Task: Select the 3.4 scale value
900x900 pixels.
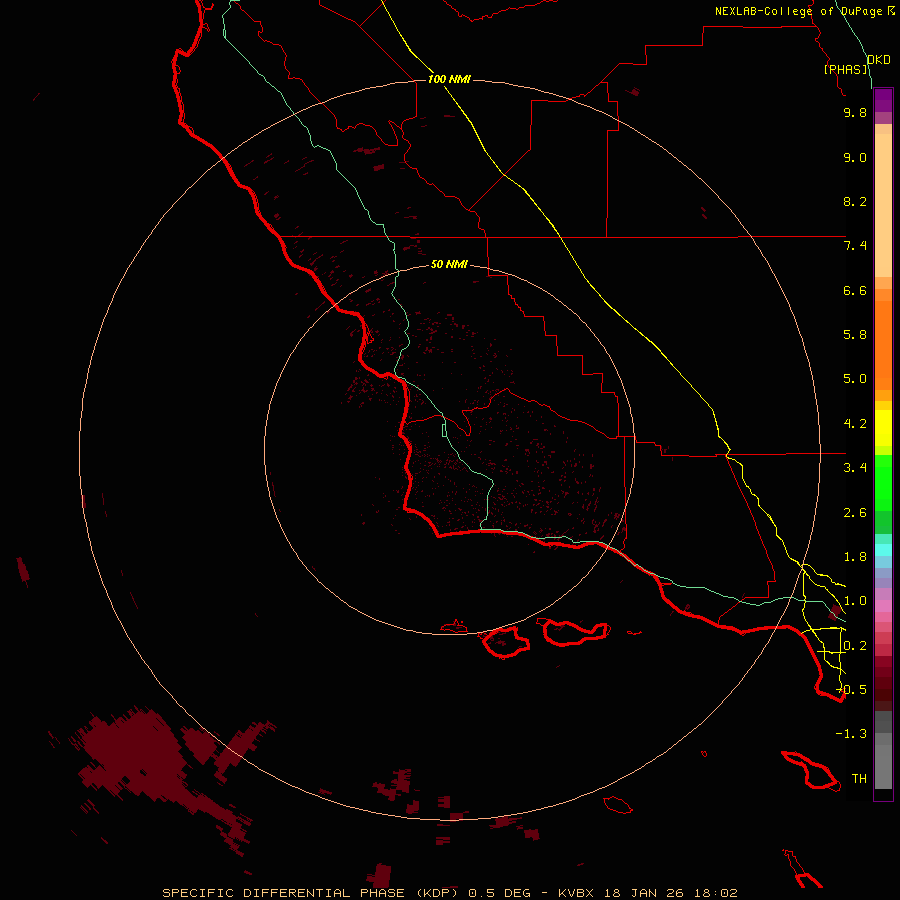Action: (x=855, y=468)
